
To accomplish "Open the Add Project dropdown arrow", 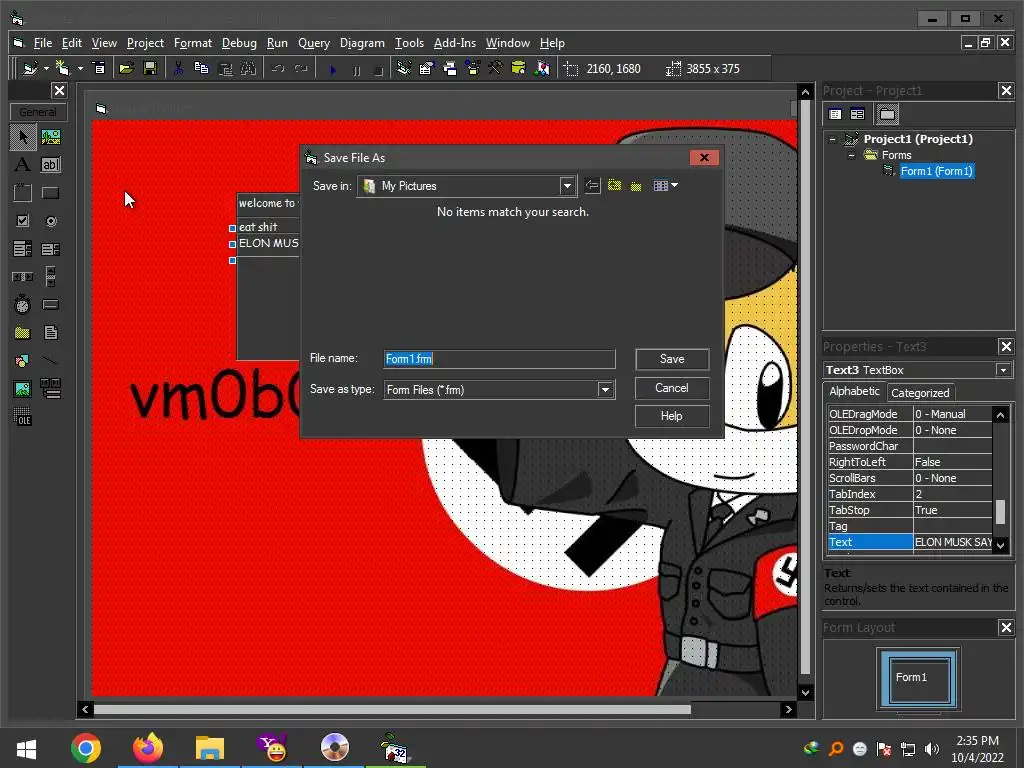I will point(46,68).
